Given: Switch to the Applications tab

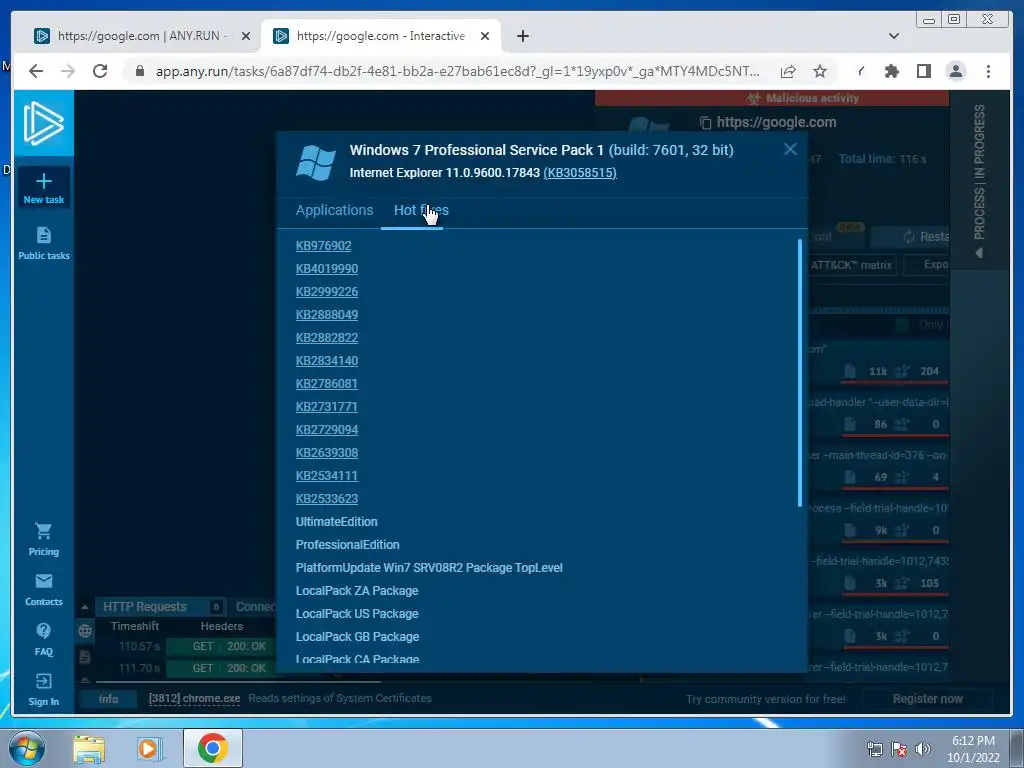Looking at the screenshot, I should coord(334,210).
